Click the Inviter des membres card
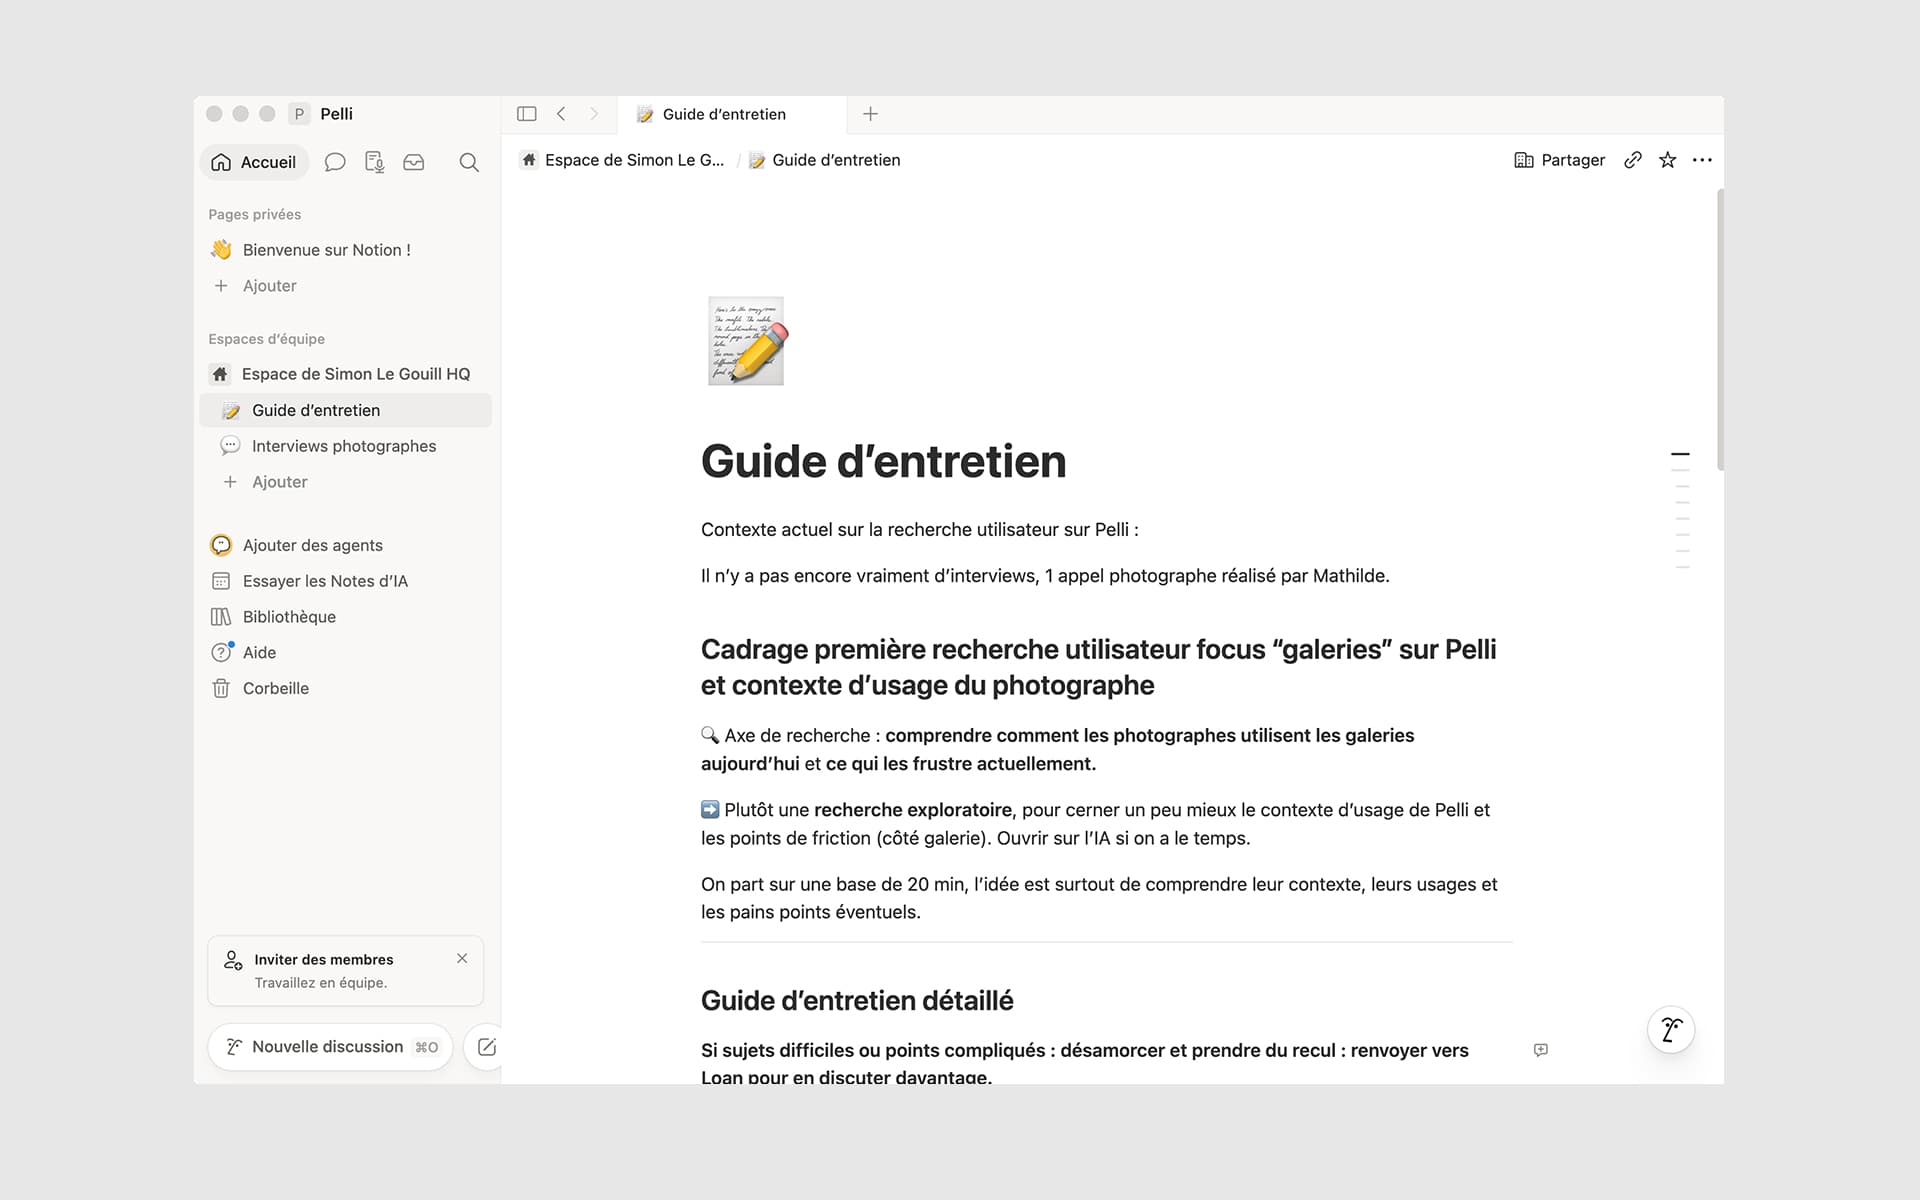 [345, 971]
